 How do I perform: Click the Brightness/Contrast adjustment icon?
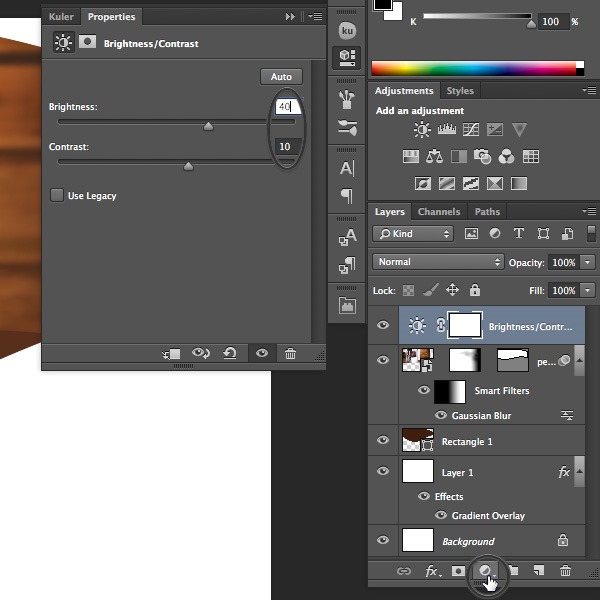tap(422, 130)
